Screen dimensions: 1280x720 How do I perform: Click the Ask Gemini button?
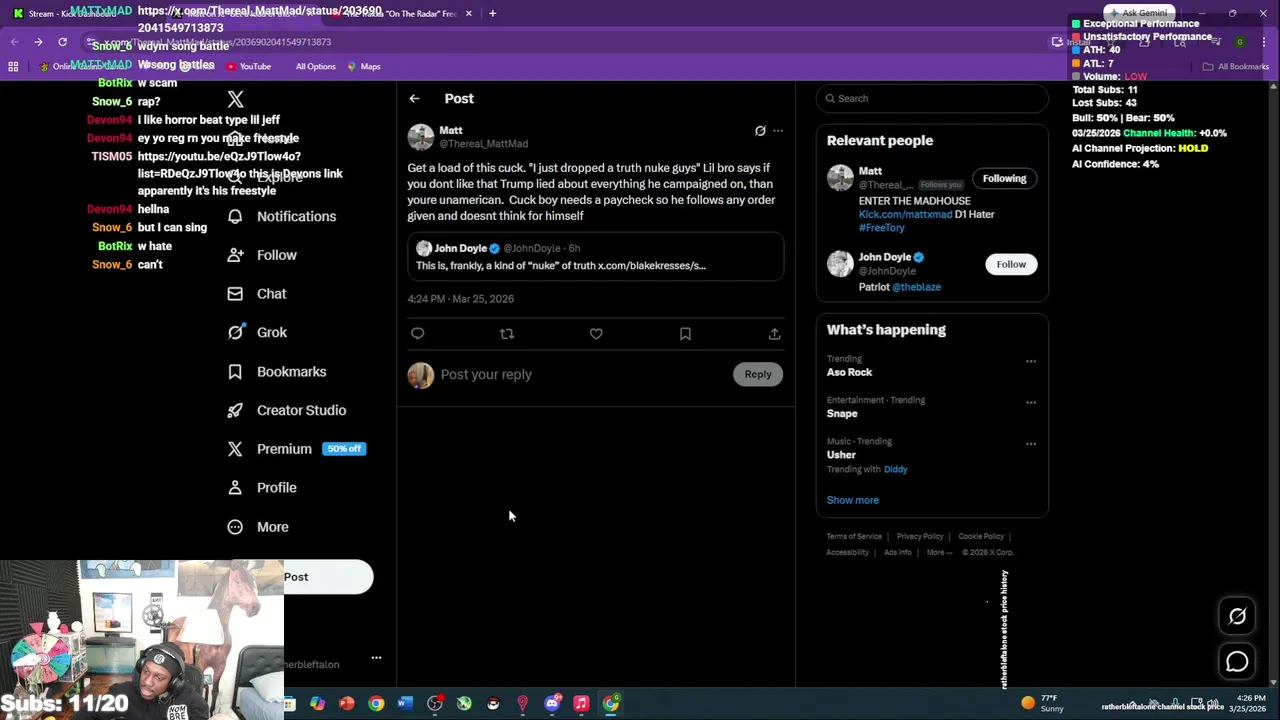pos(1138,13)
